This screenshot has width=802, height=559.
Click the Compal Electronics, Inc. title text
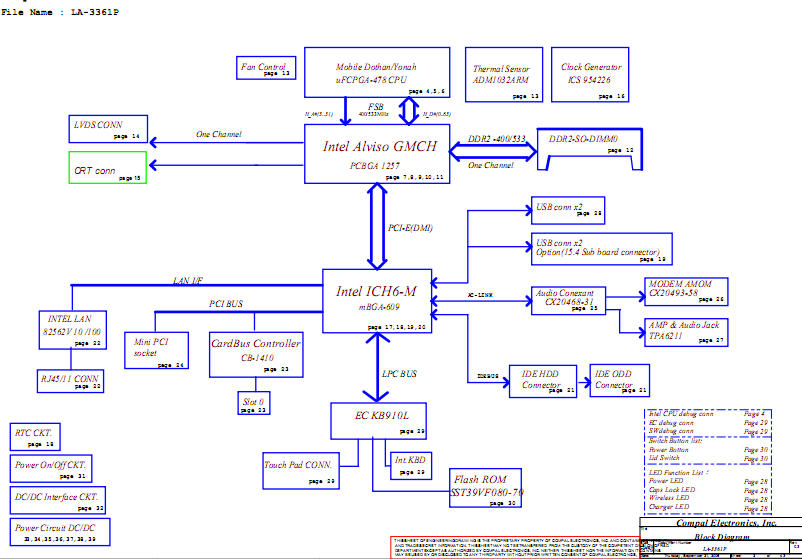726,523
